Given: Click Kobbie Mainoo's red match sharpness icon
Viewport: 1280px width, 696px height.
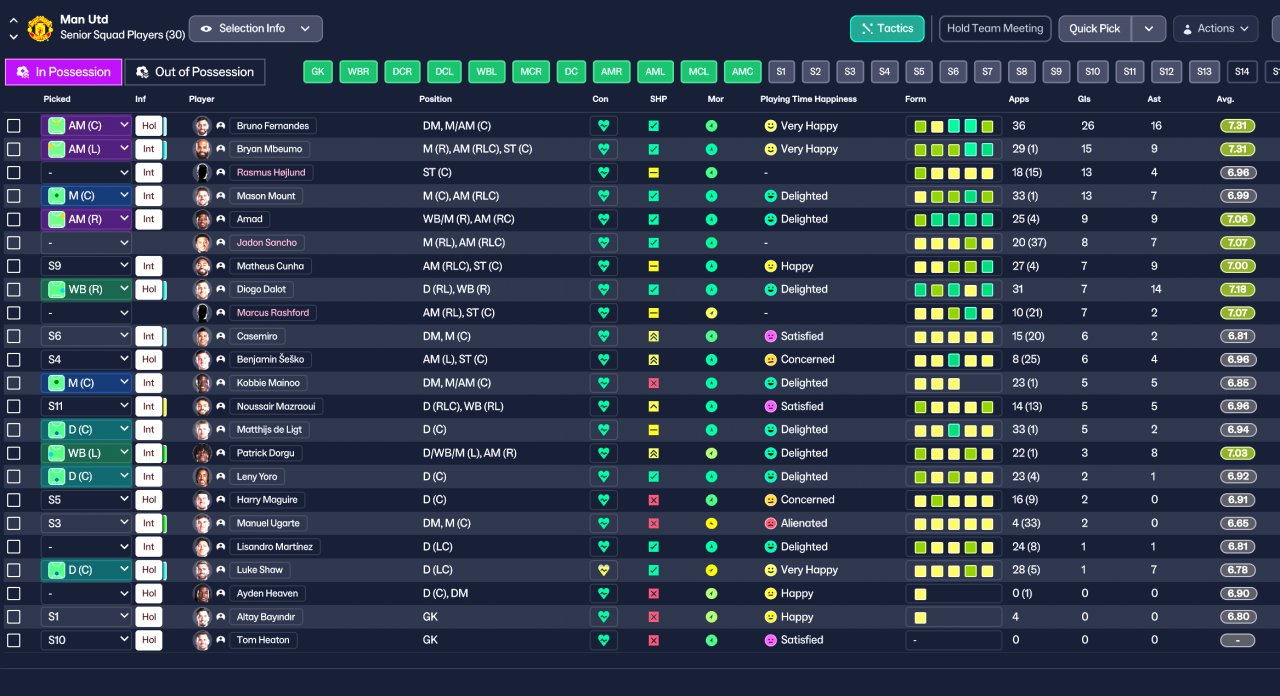Looking at the screenshot, I should (x=653, y=383).
